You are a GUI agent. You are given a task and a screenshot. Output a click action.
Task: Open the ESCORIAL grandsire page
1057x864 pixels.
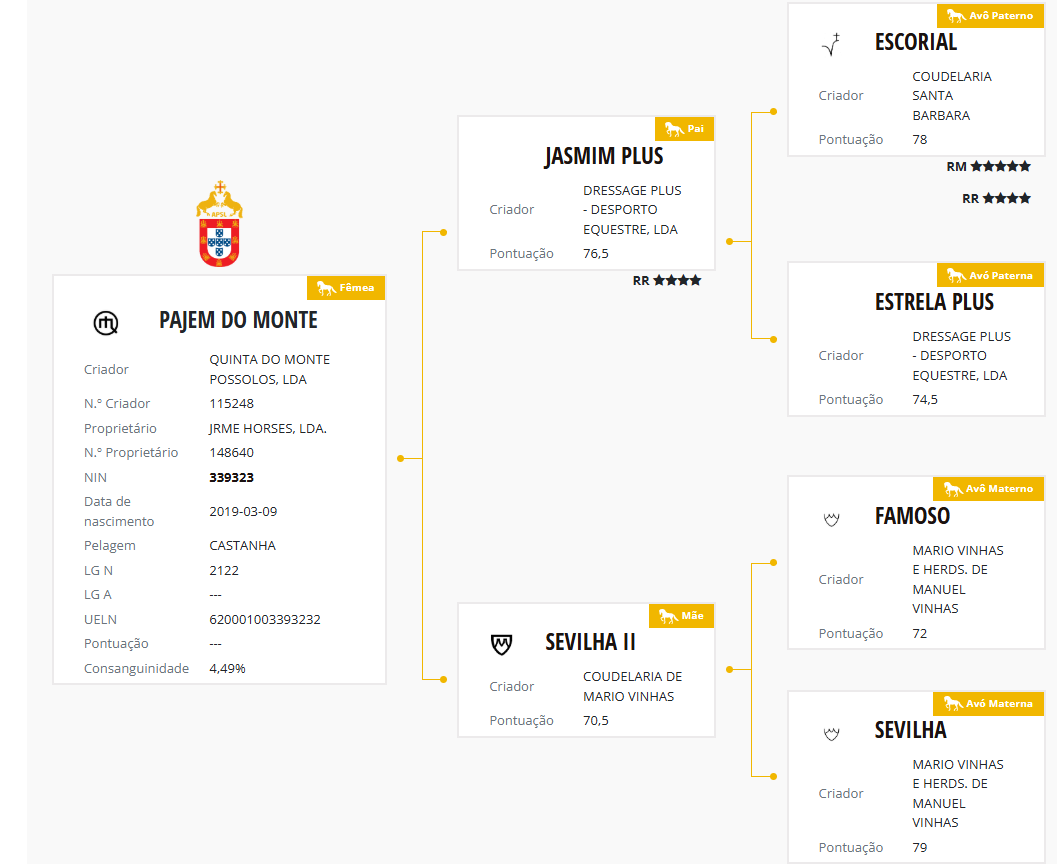(916, 42)
